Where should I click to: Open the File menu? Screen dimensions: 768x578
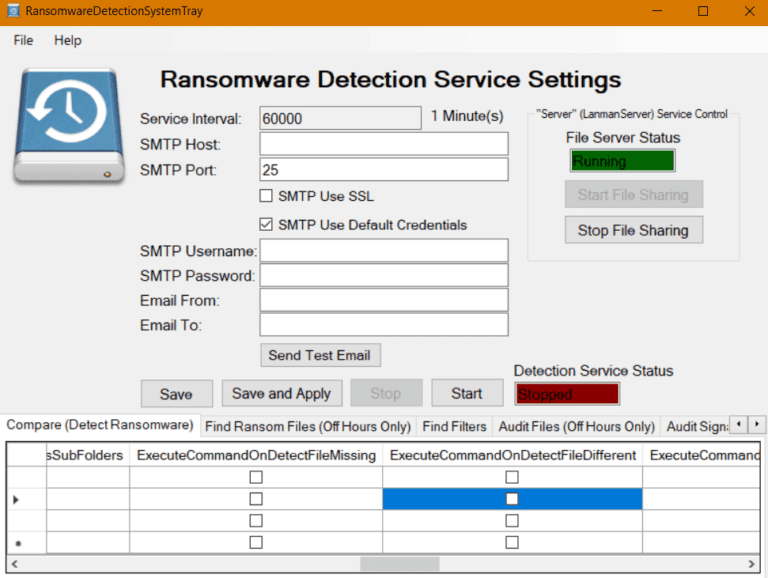23,40
